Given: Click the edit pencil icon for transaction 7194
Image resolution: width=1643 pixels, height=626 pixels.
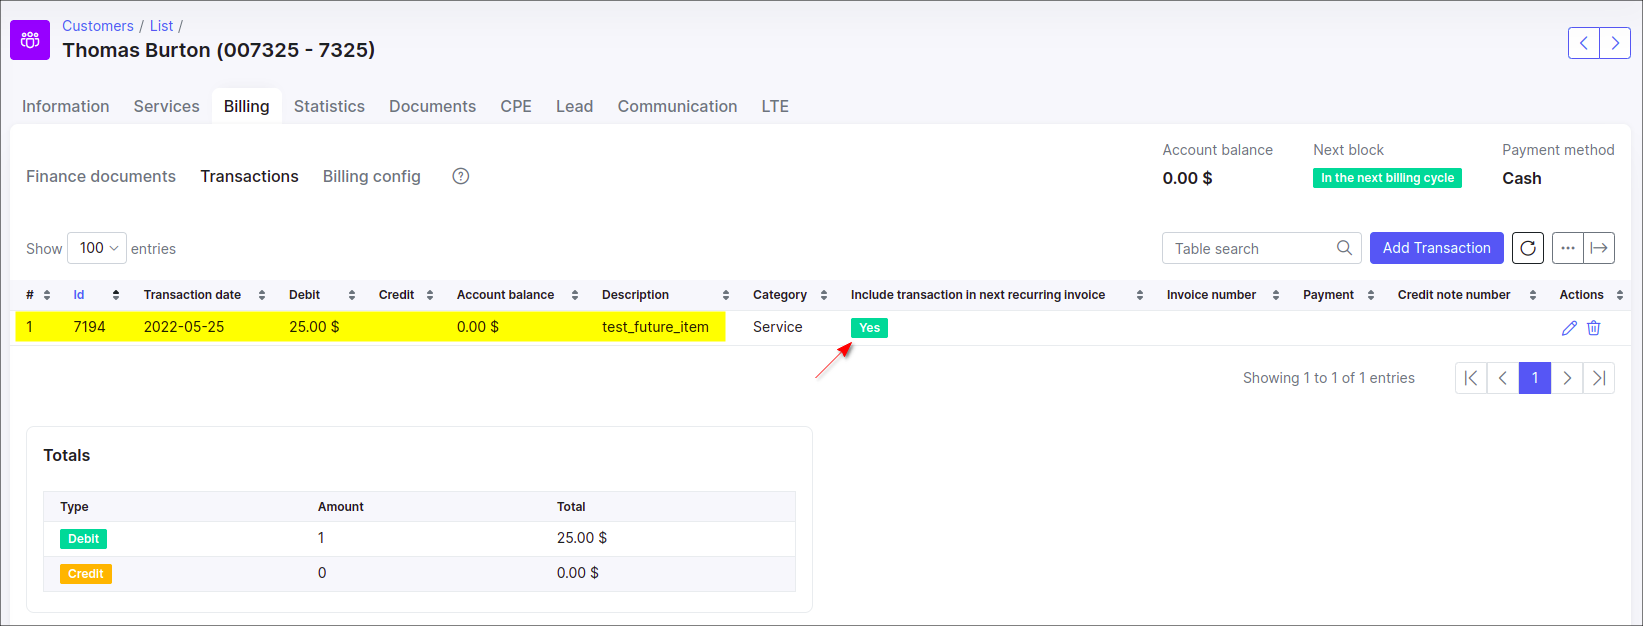Looking at the screenshot, I should (1569, 328).
